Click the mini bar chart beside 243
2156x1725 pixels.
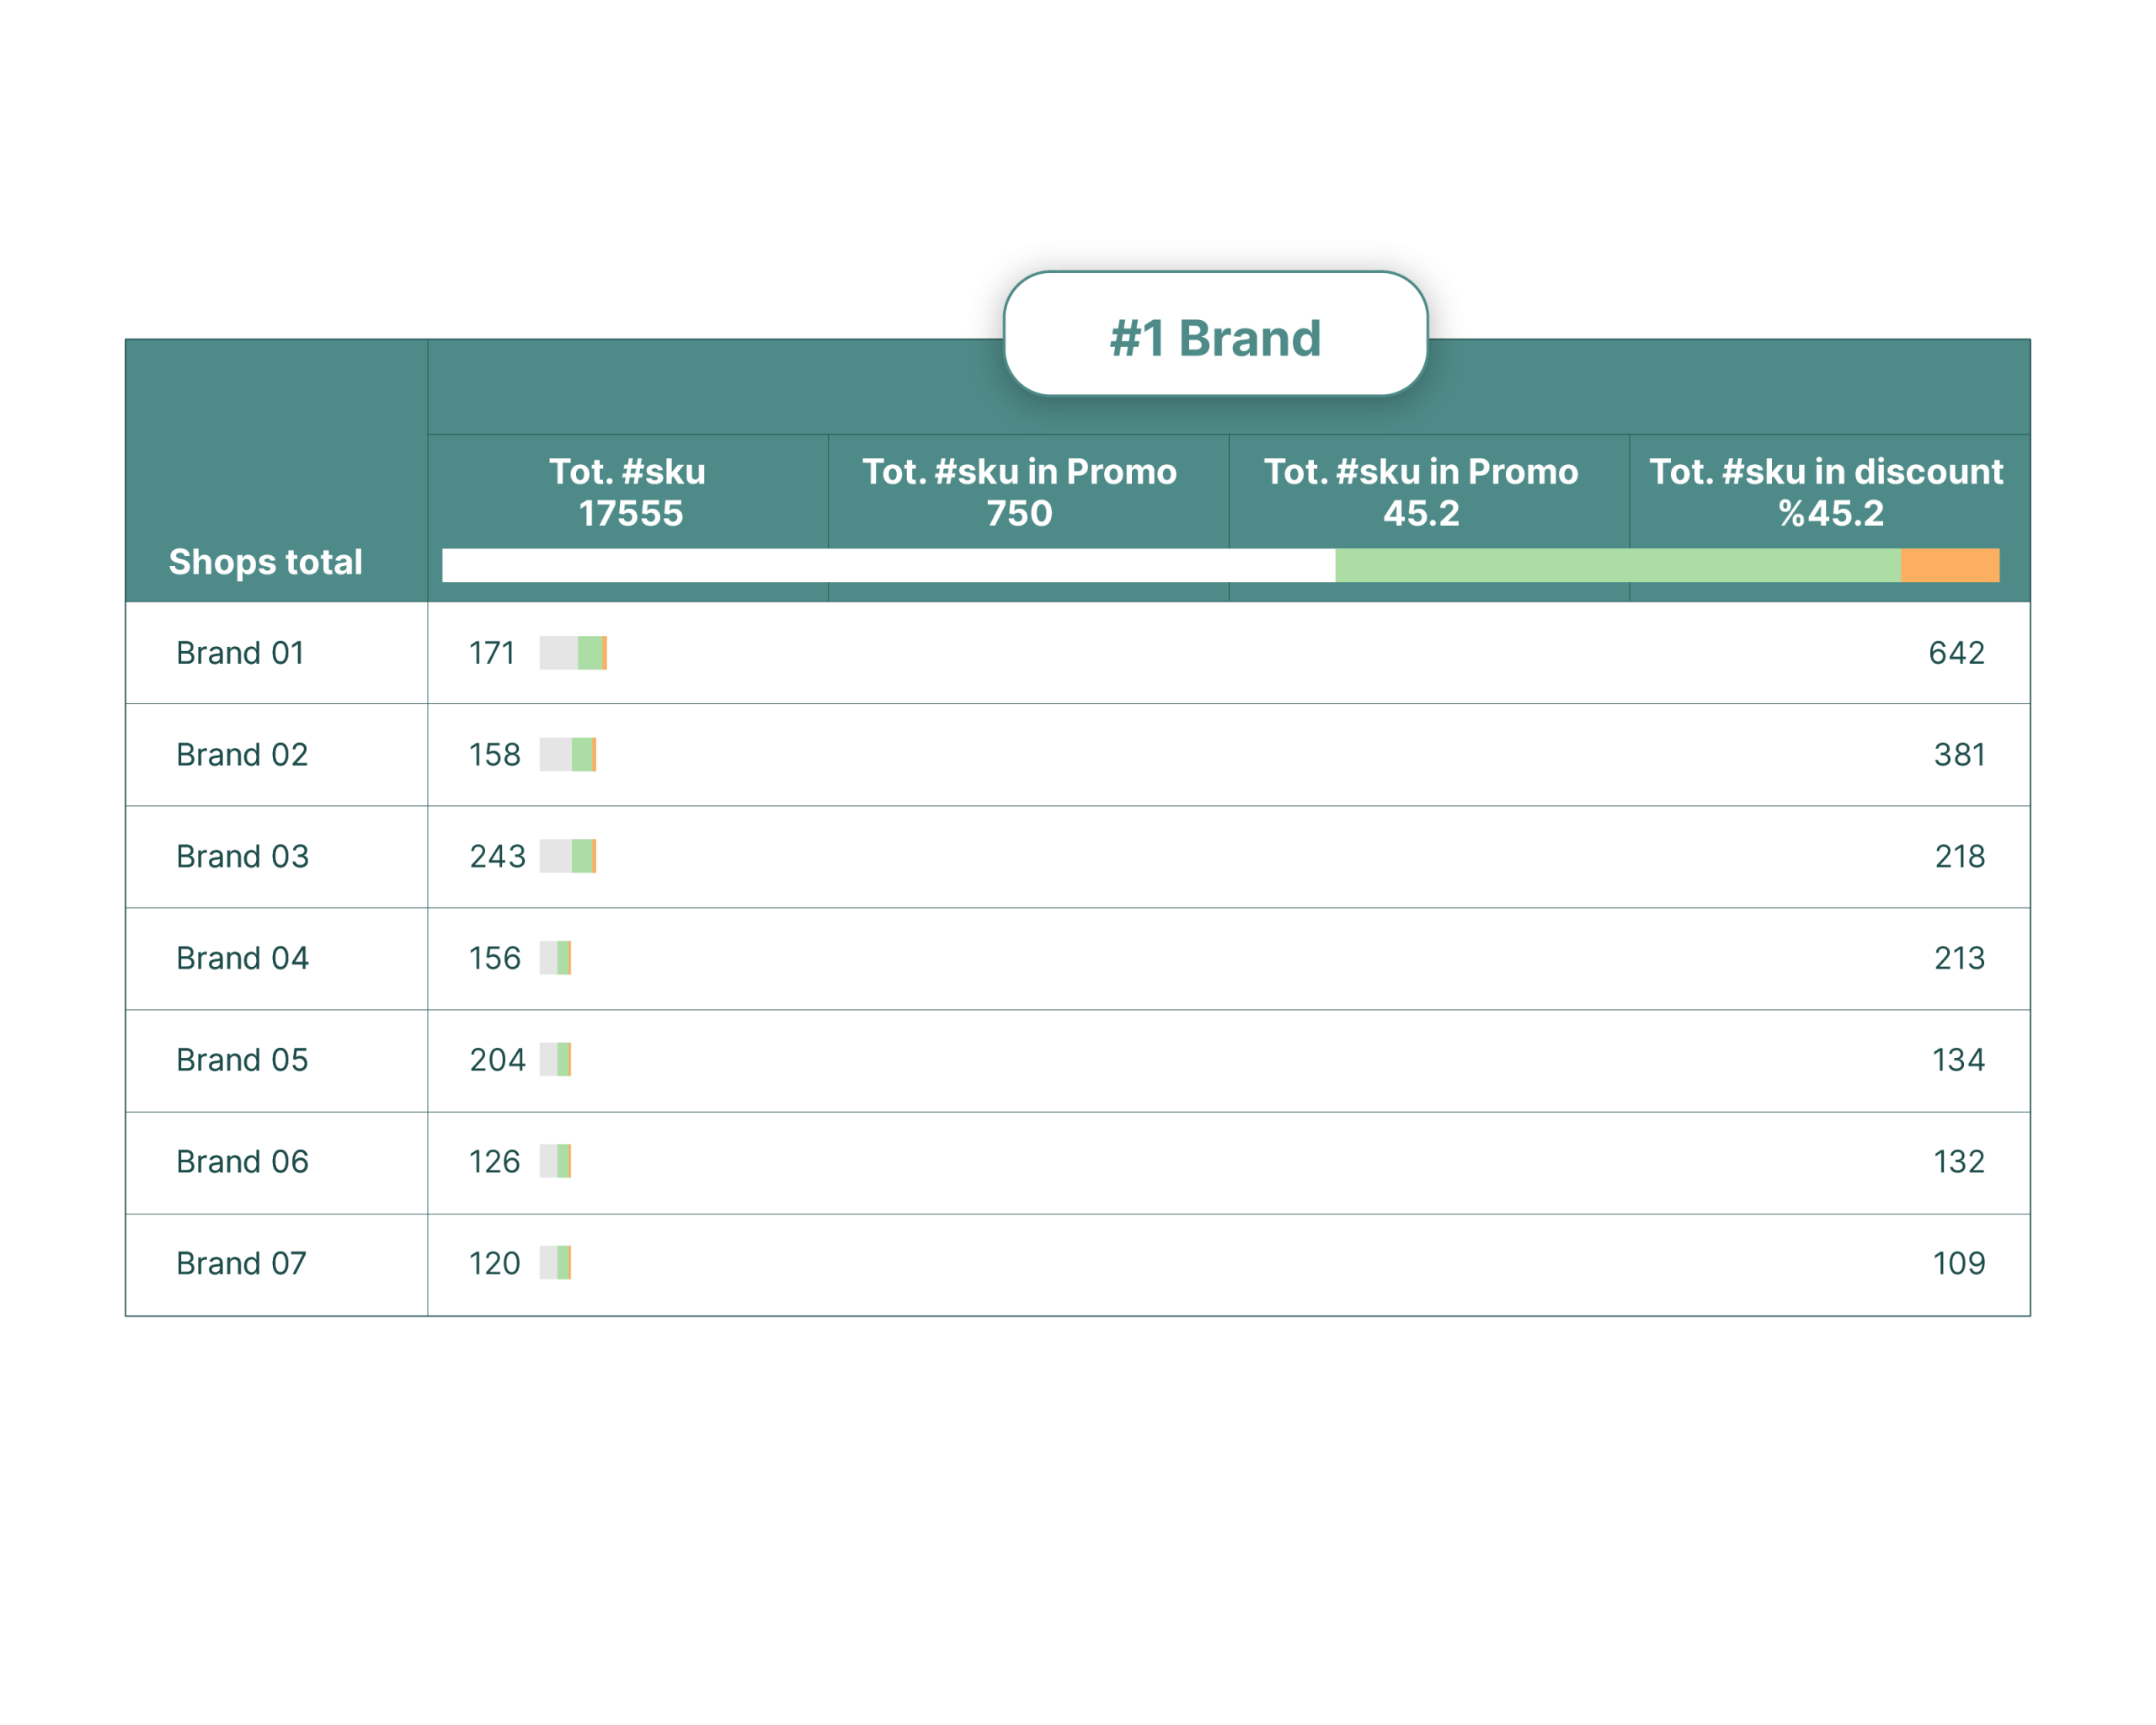click(x=568, y=857)
